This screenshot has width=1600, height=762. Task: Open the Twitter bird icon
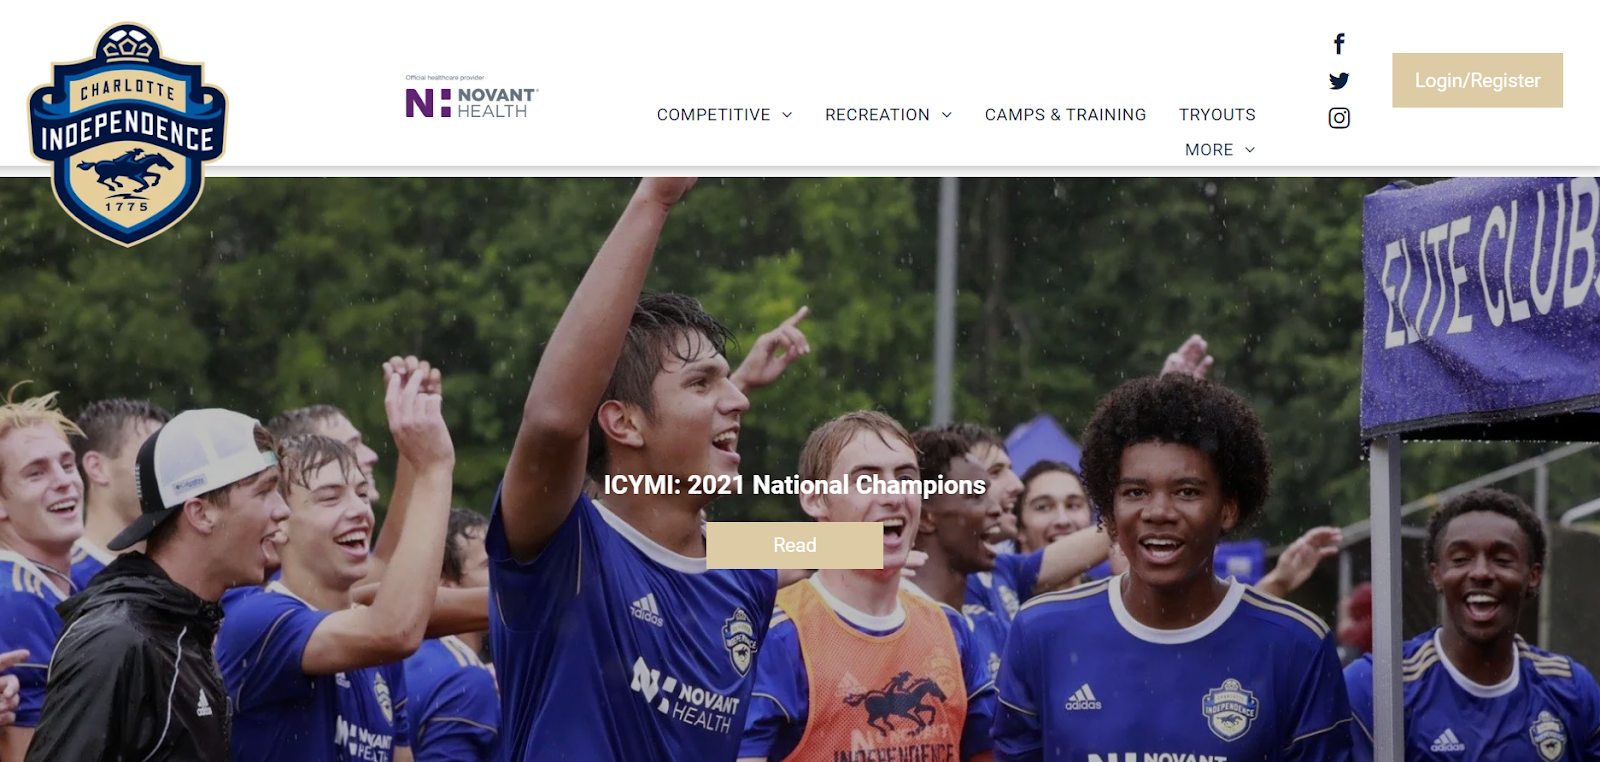[1339, 81]
